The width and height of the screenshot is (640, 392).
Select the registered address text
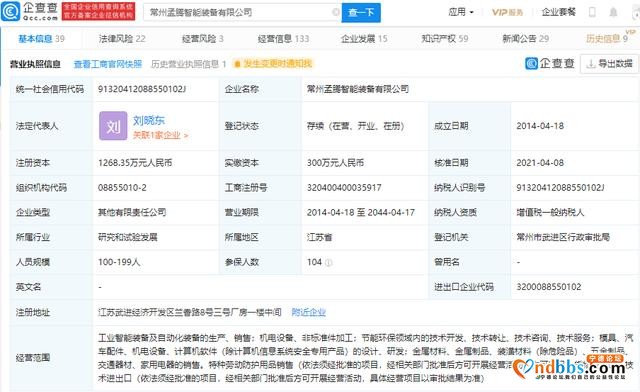[189, 312]
